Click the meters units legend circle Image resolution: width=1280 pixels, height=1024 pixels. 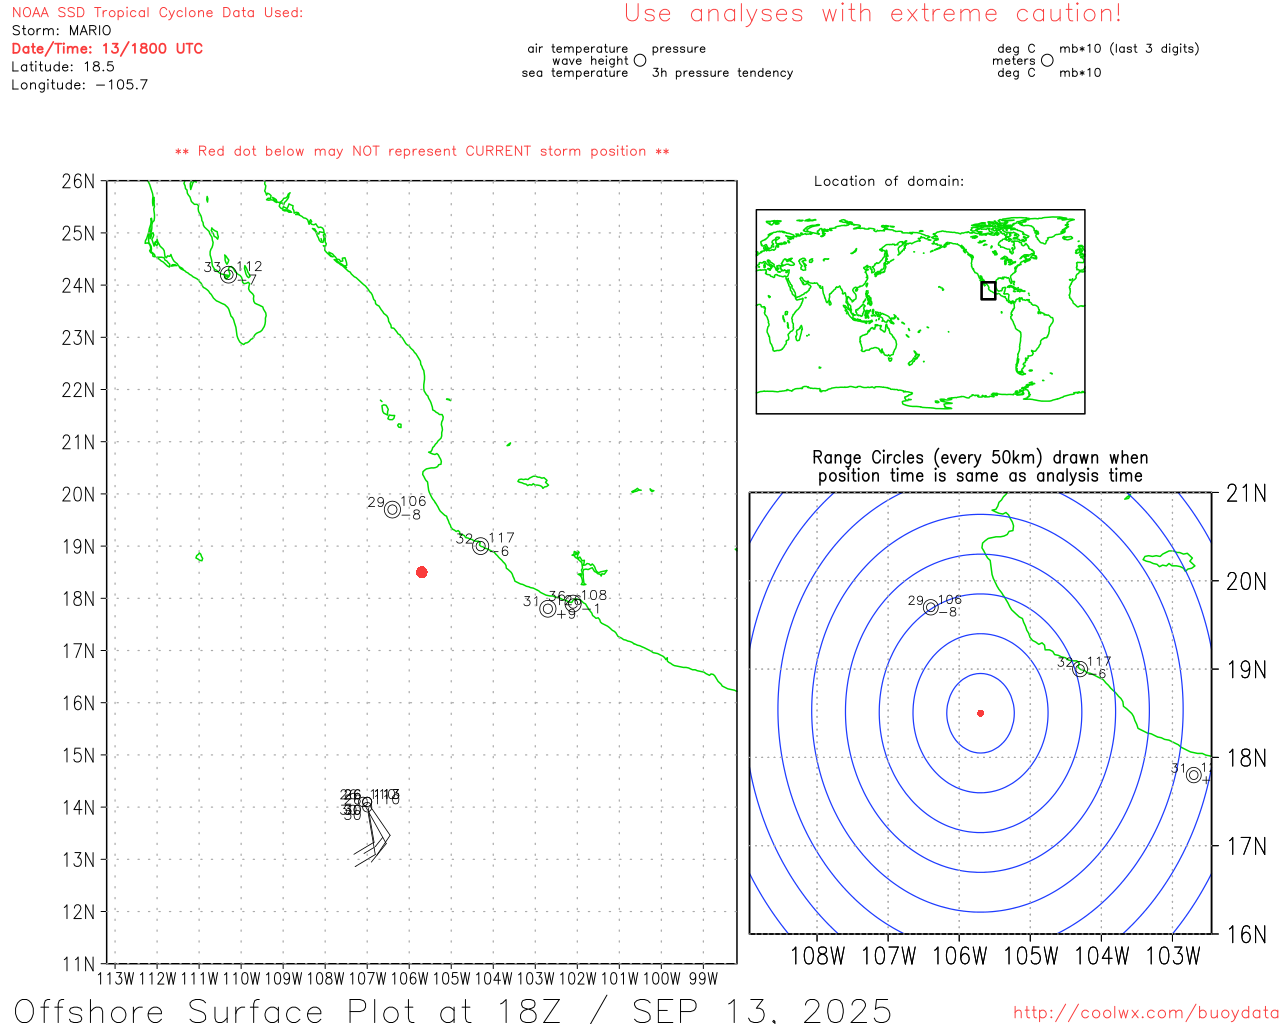[x=1047, y=60]
